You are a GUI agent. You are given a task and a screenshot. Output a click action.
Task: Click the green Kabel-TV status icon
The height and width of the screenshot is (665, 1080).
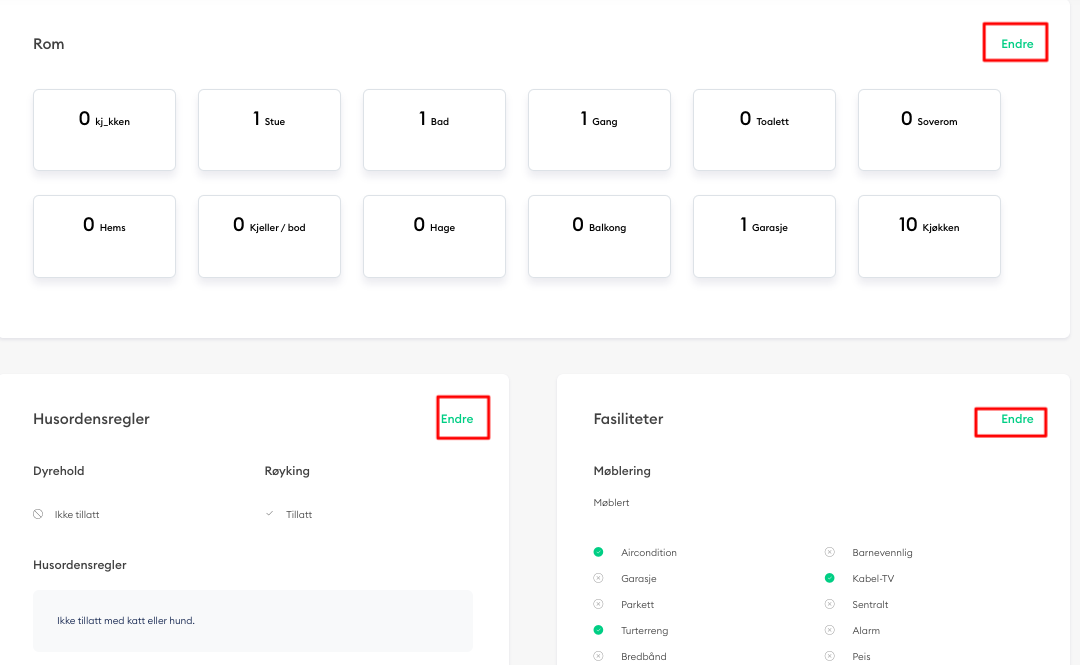coord(829,578)
